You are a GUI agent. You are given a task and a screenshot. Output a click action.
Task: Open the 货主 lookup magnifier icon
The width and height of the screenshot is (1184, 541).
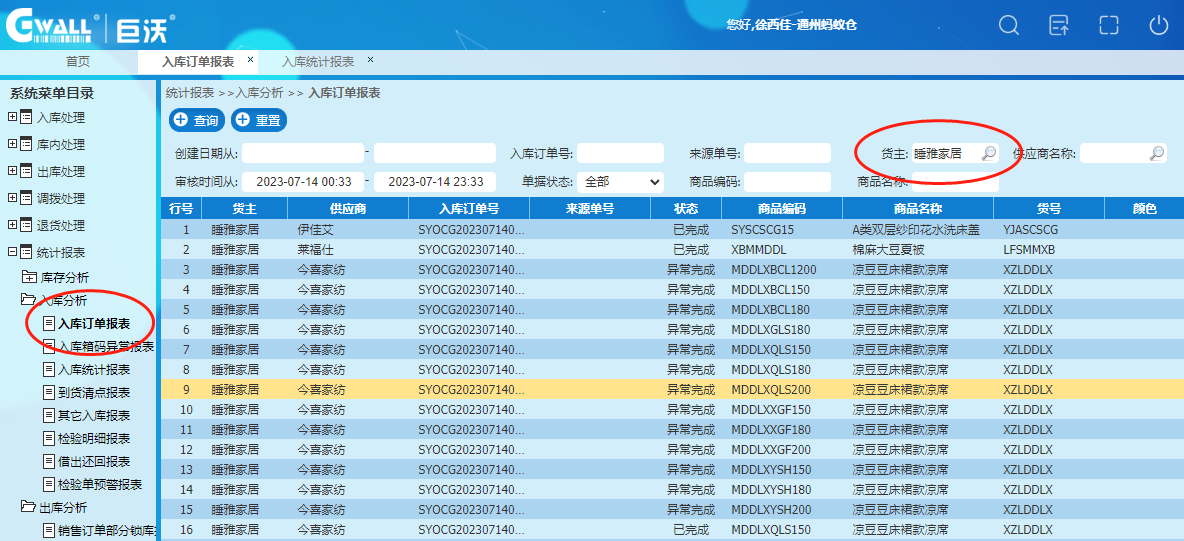click(988, 153)
